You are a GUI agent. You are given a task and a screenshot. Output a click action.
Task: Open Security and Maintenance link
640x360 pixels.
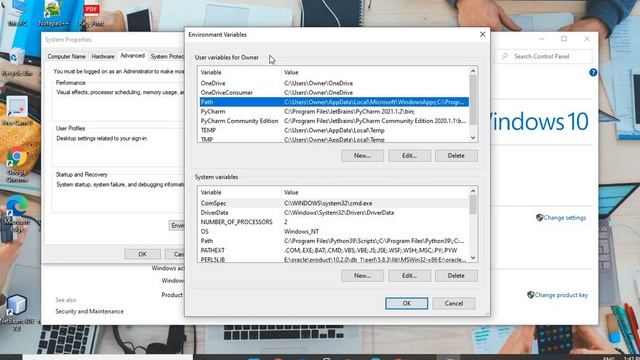pyautogui.click(x=89, y=311)
